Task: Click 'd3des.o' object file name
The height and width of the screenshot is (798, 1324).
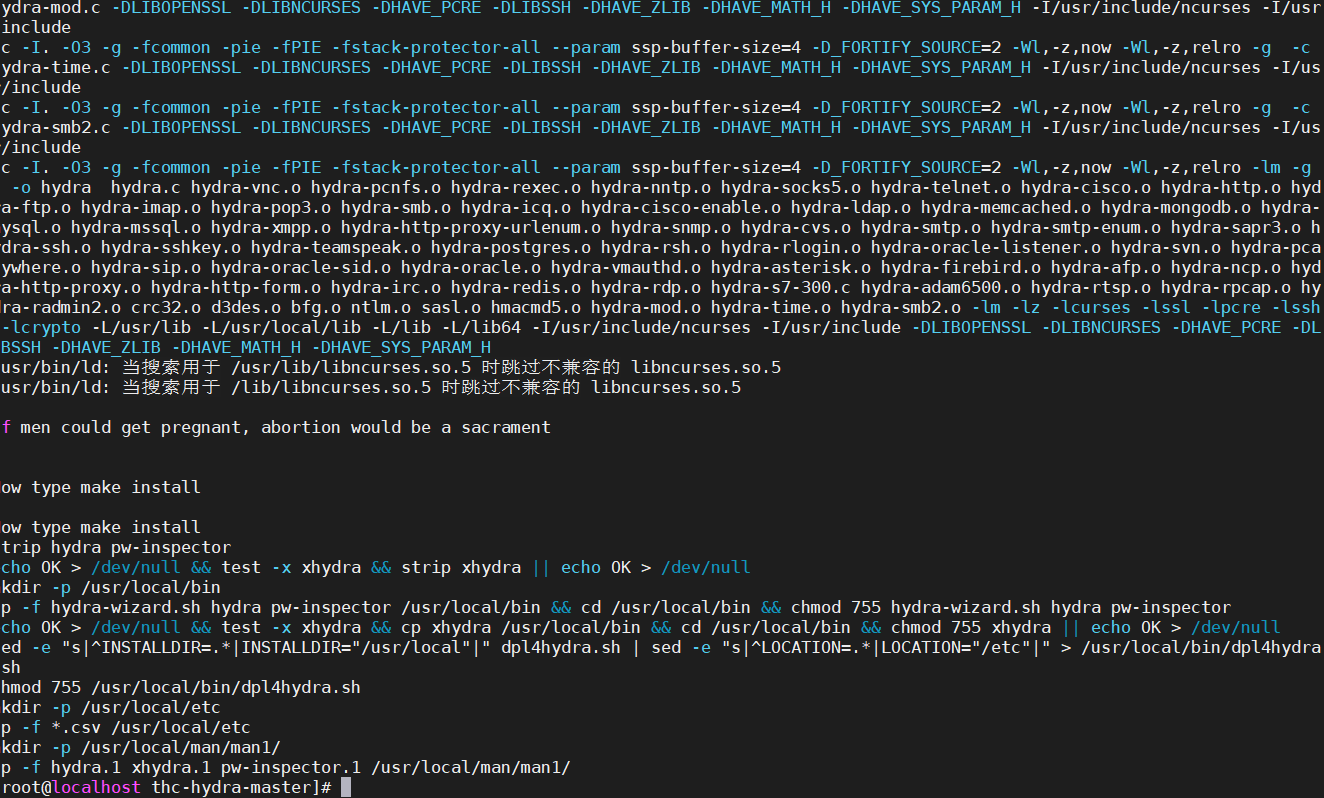Action: click(246, 308)
